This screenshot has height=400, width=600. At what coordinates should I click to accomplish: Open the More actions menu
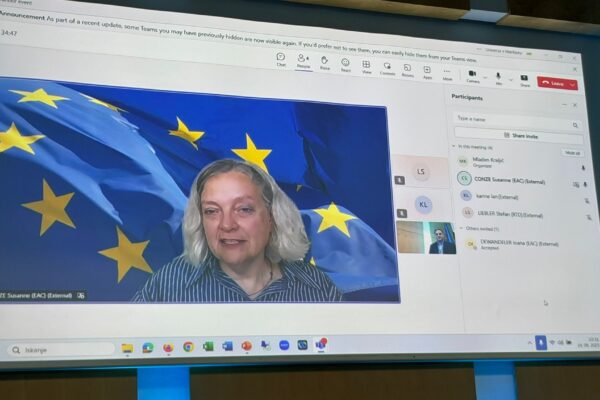click(x=447, y=74)
